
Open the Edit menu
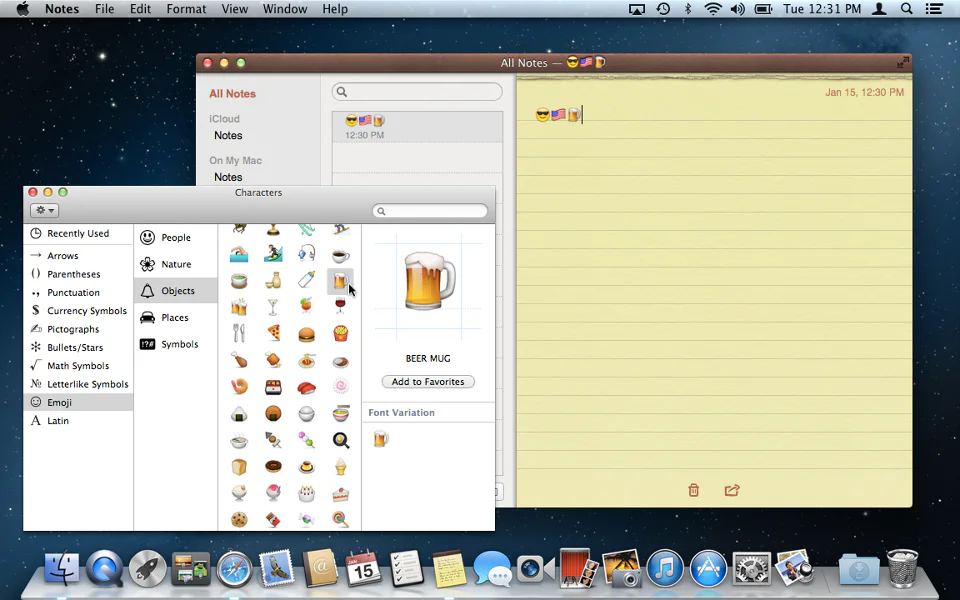coord(140,9)
